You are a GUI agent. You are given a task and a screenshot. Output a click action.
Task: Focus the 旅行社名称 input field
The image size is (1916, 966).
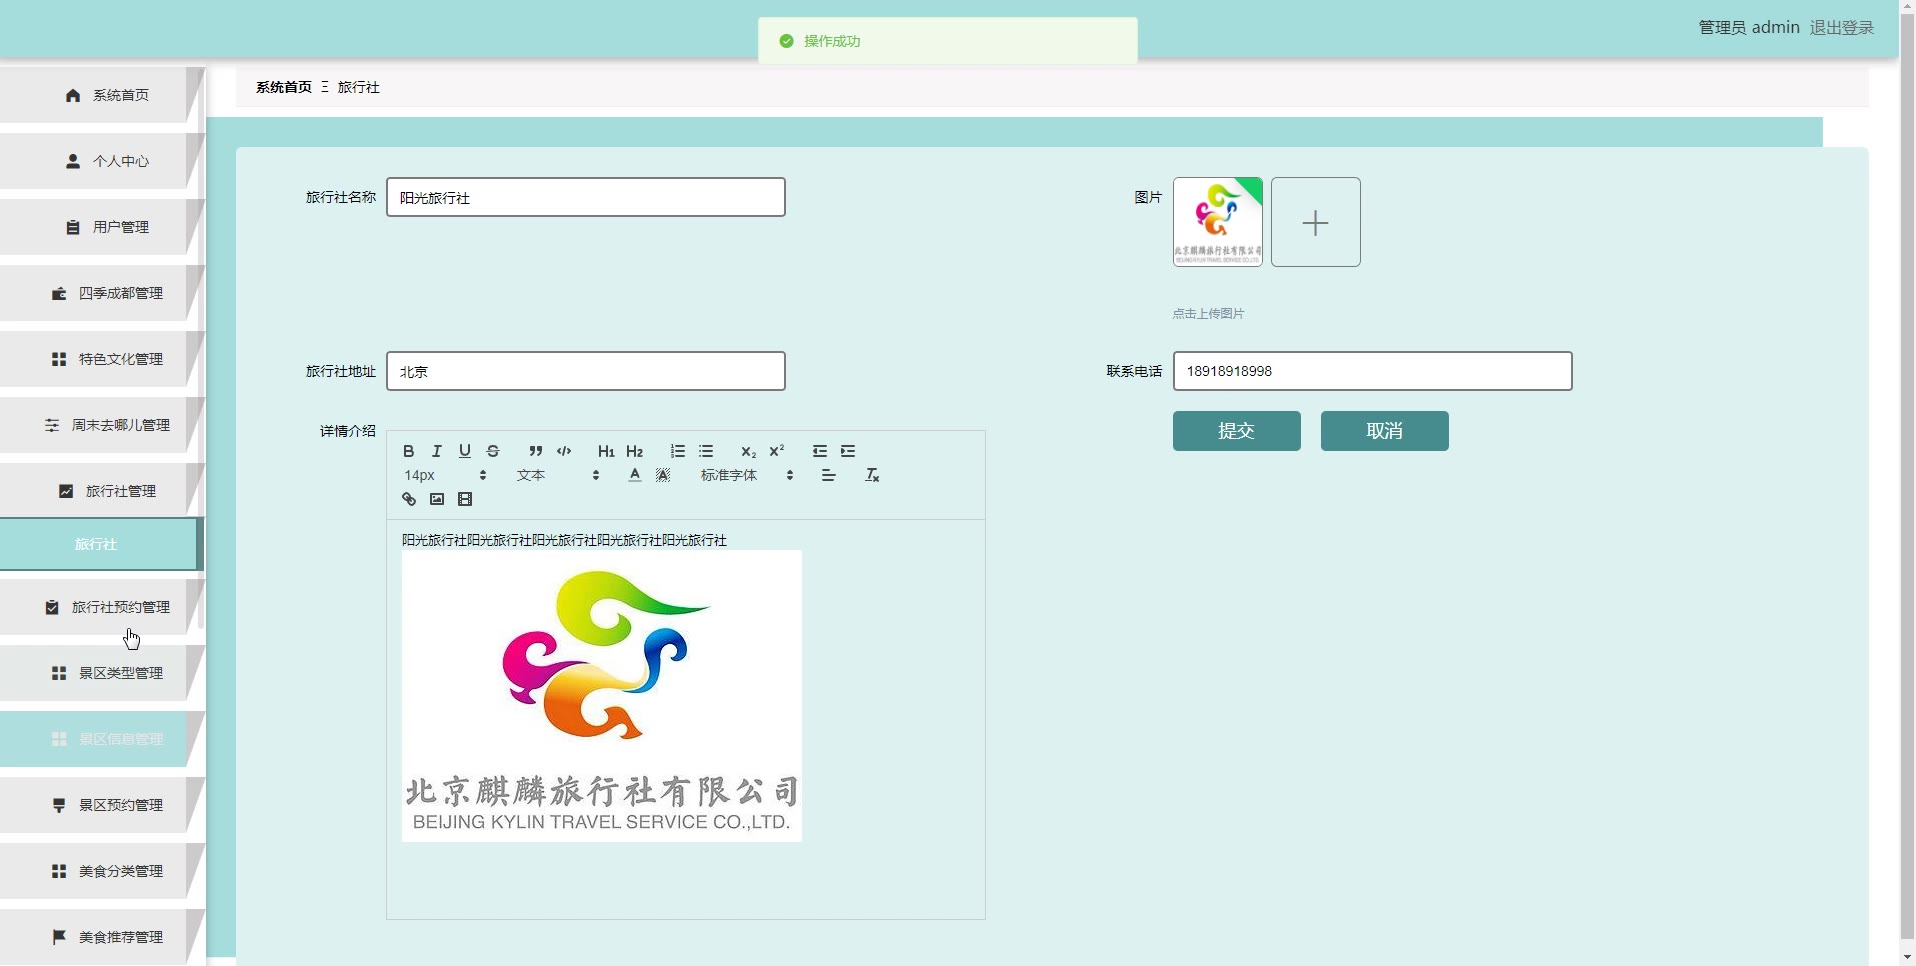[x=586, y=197]
